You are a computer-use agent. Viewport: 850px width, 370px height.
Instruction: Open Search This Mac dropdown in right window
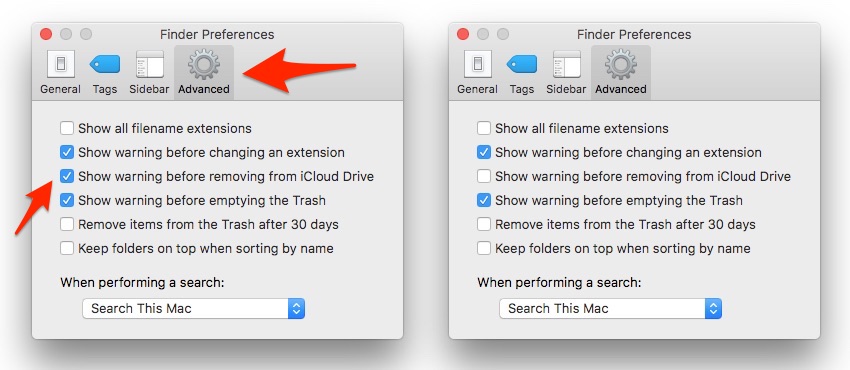coord(610,309)
